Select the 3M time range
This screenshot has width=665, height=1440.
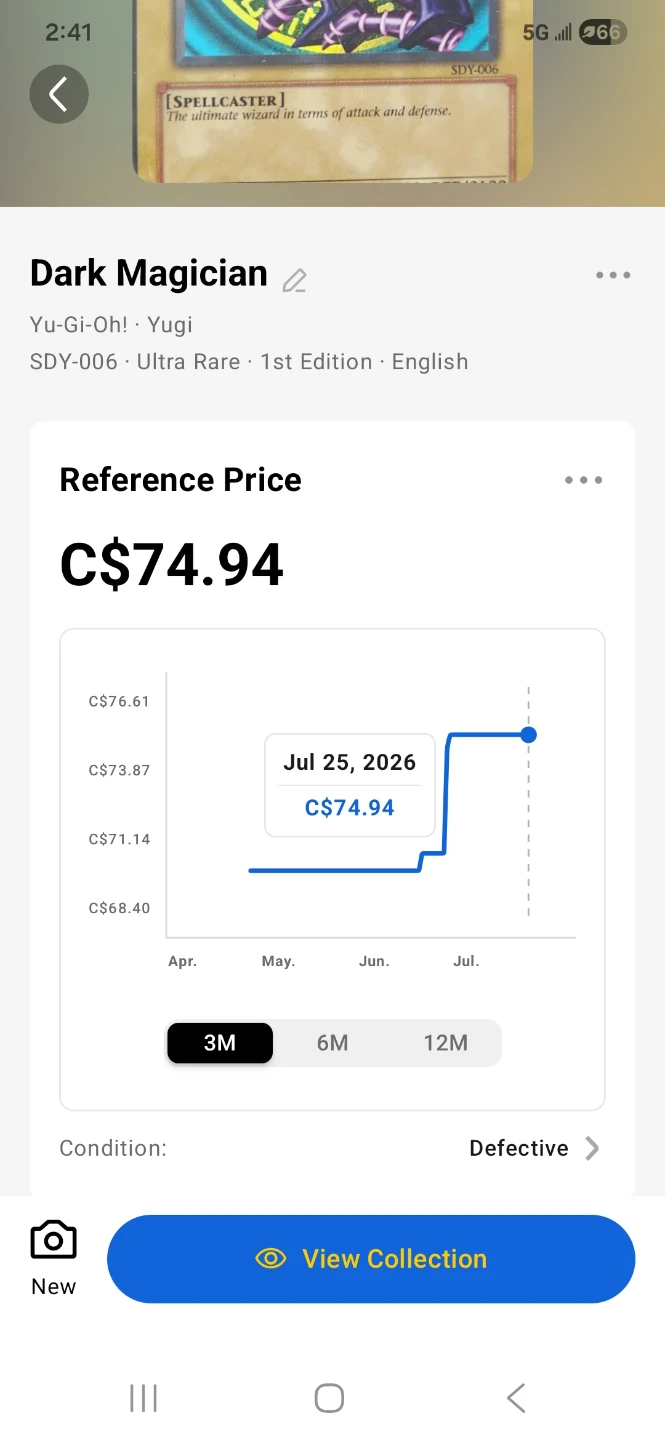pyautogui.click(x=220, y=1043)
